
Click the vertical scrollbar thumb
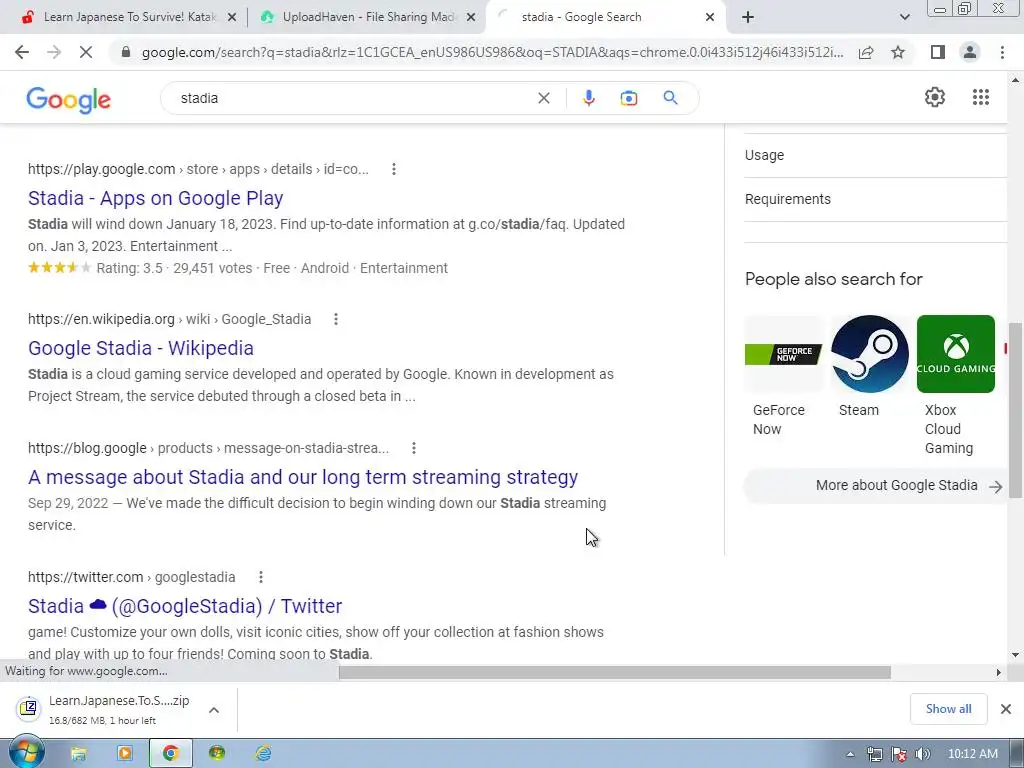tap(1016, 410)
